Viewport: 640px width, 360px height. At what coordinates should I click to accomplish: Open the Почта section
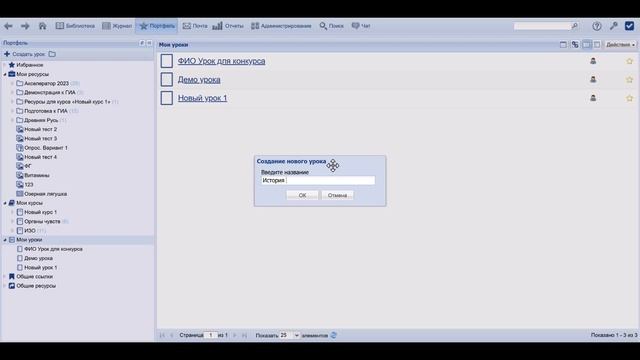(x=195, y=26)
